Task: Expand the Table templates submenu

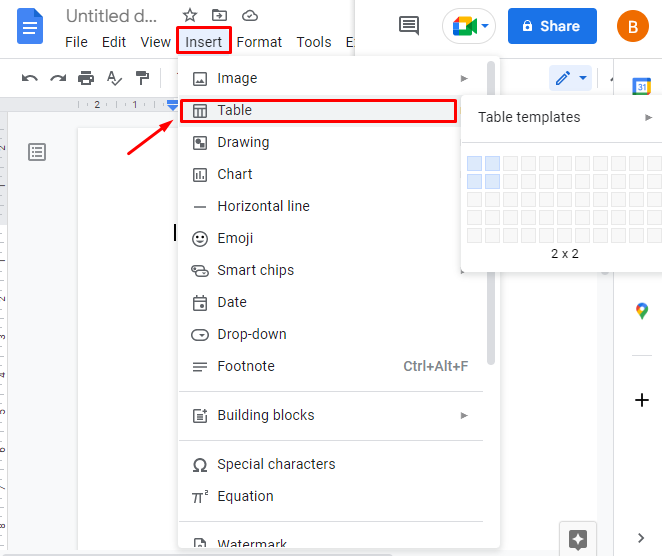Action: pos(562,117)
